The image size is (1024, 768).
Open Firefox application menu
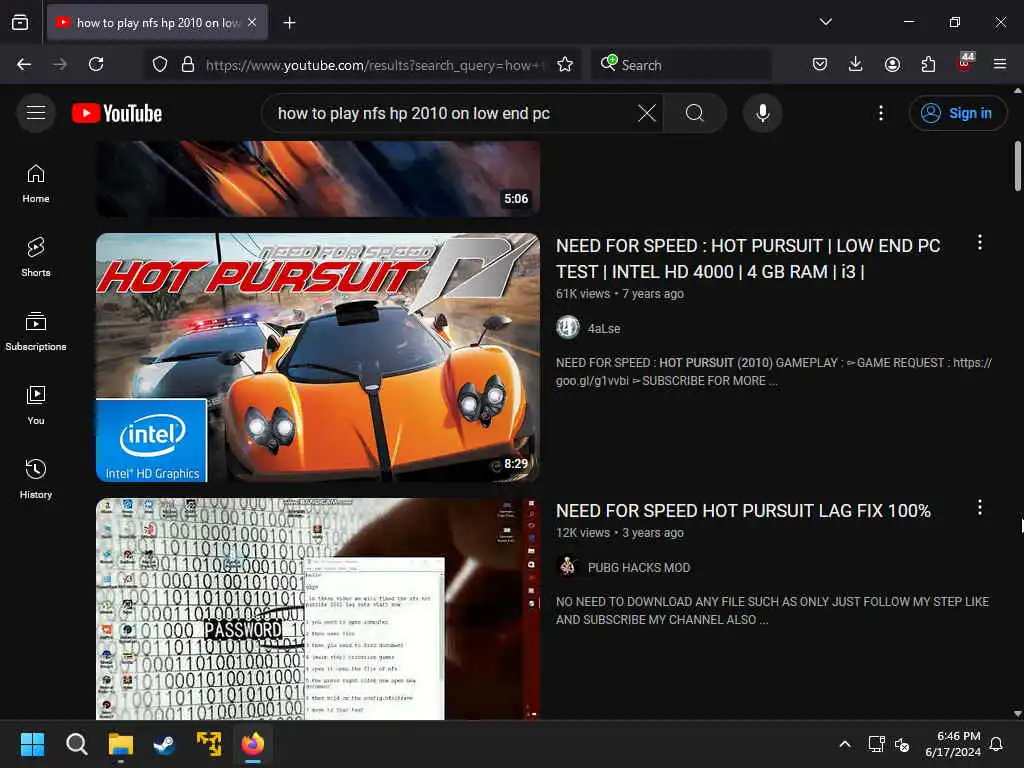(1000, 64)
